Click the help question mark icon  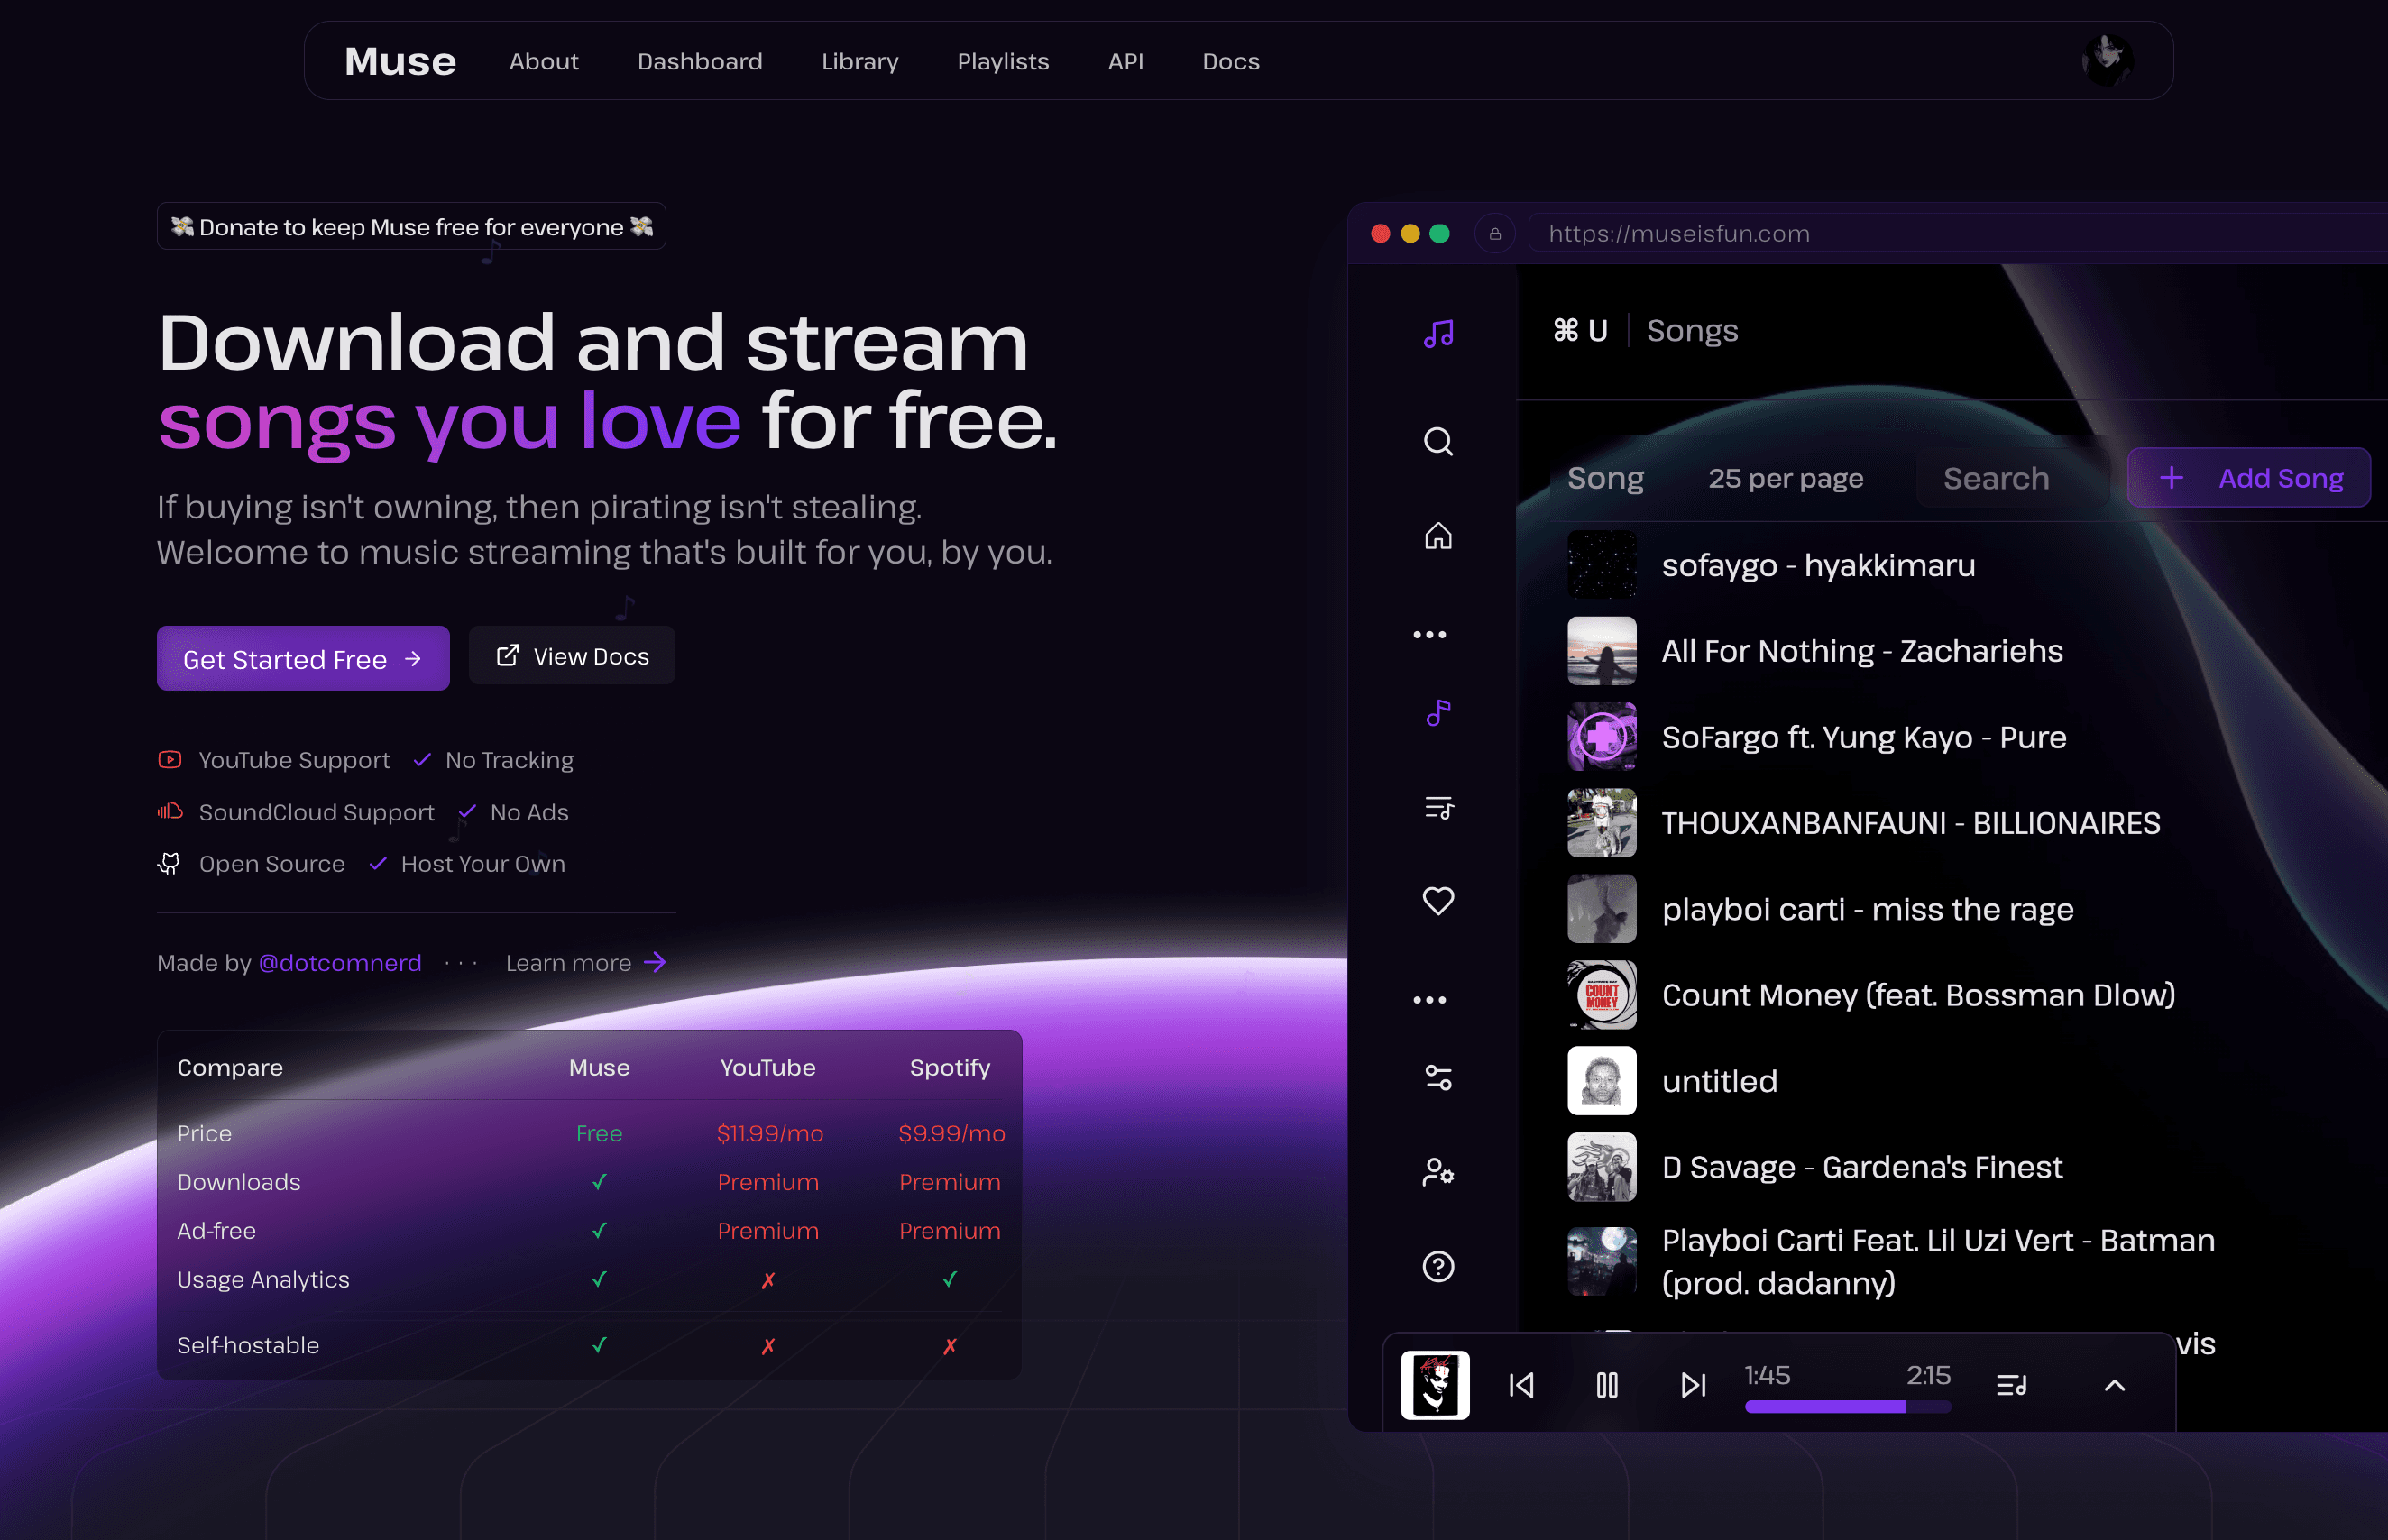pos(1438,1266)
